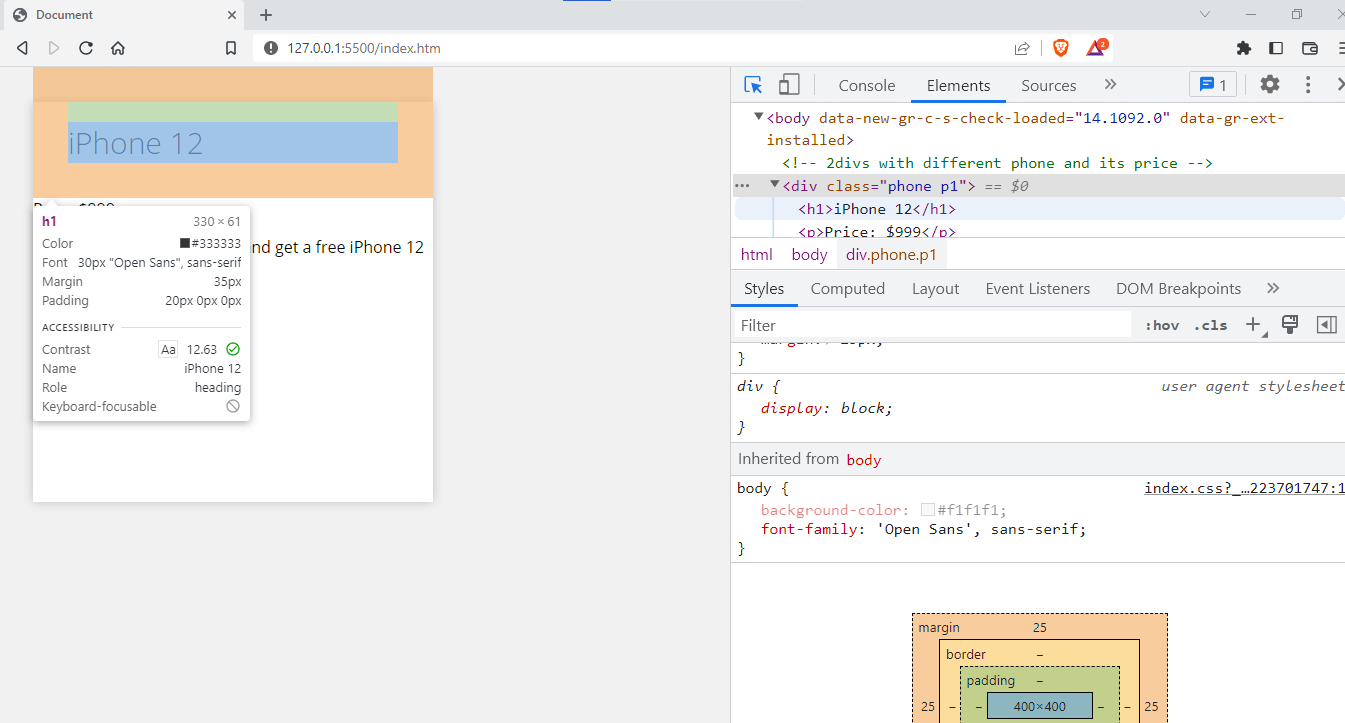Open the issues counter badge

1213,85
